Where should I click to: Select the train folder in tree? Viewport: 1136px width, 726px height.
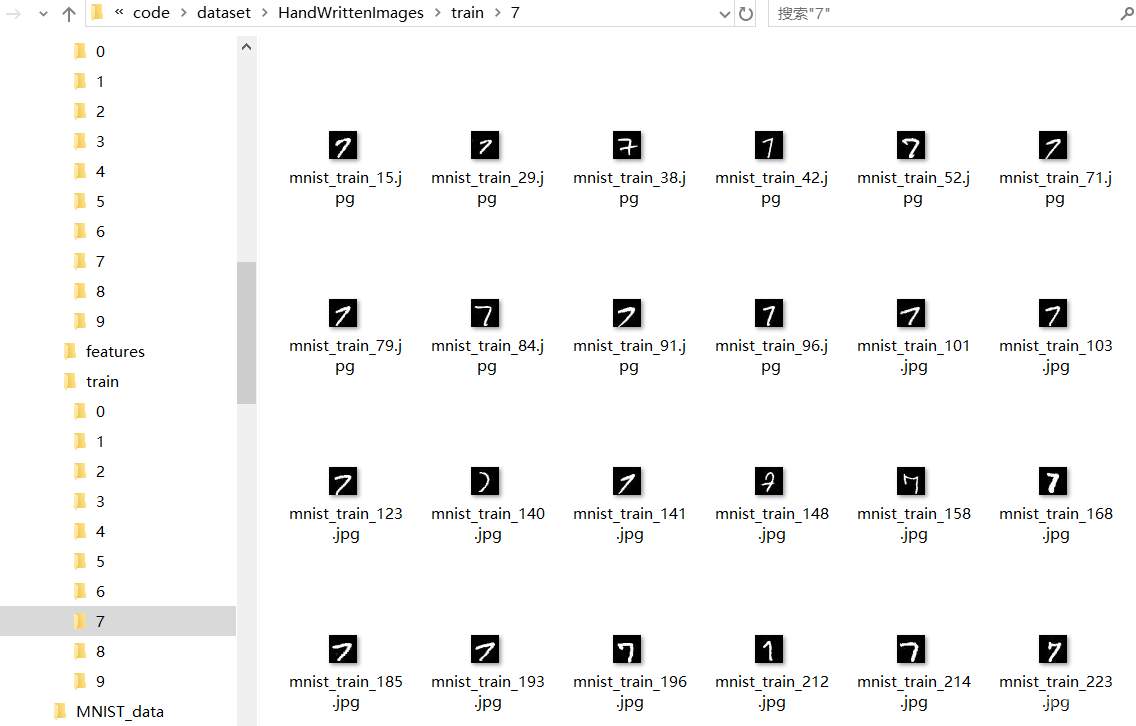(102, 381)
